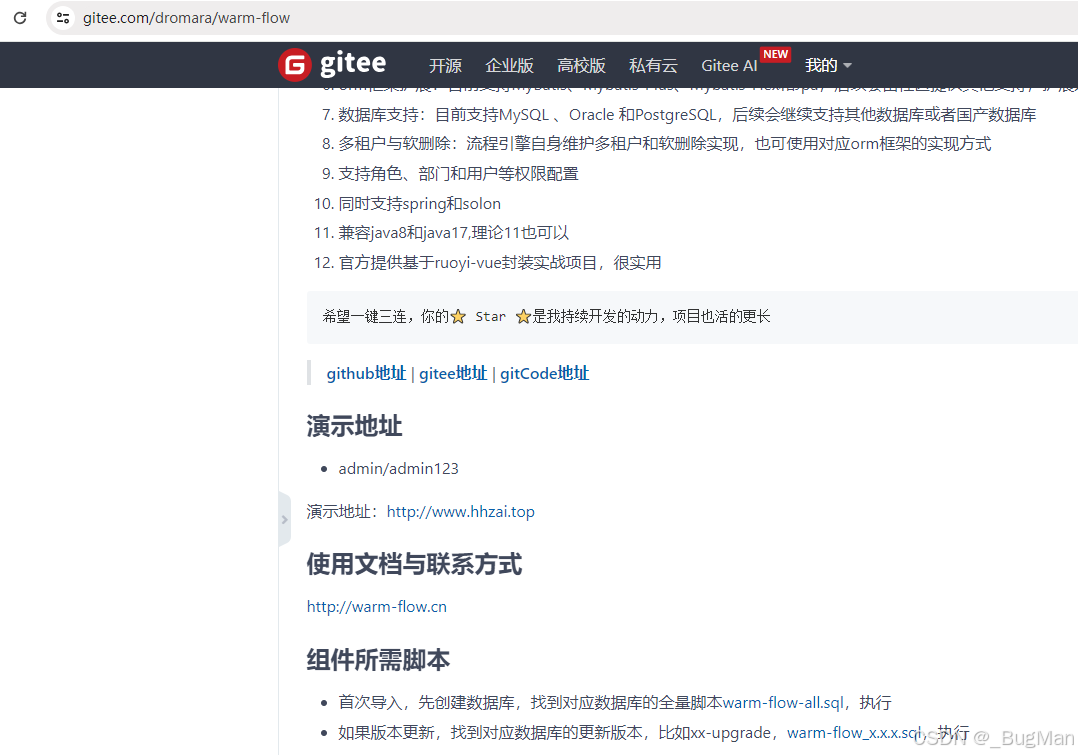Click the 使用文档与联系方式 heading
Image resolution: width=1078 pixels, height=755 pixels.
pos(414,564)
